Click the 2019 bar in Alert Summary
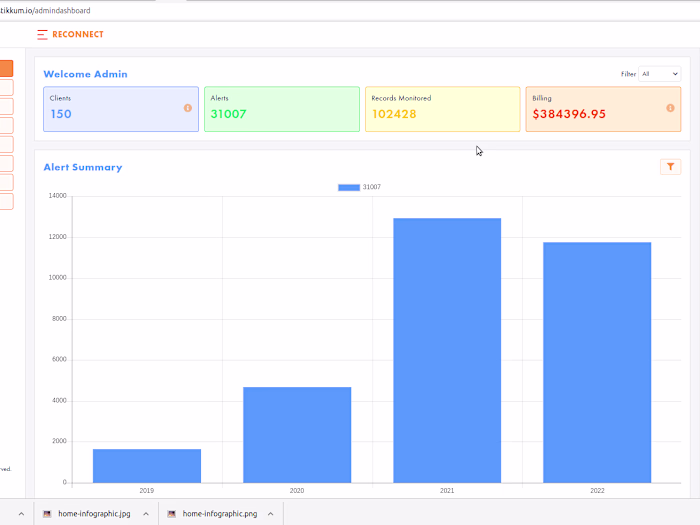700x525 pixels. pyautogui.click(x=147, y=466)
